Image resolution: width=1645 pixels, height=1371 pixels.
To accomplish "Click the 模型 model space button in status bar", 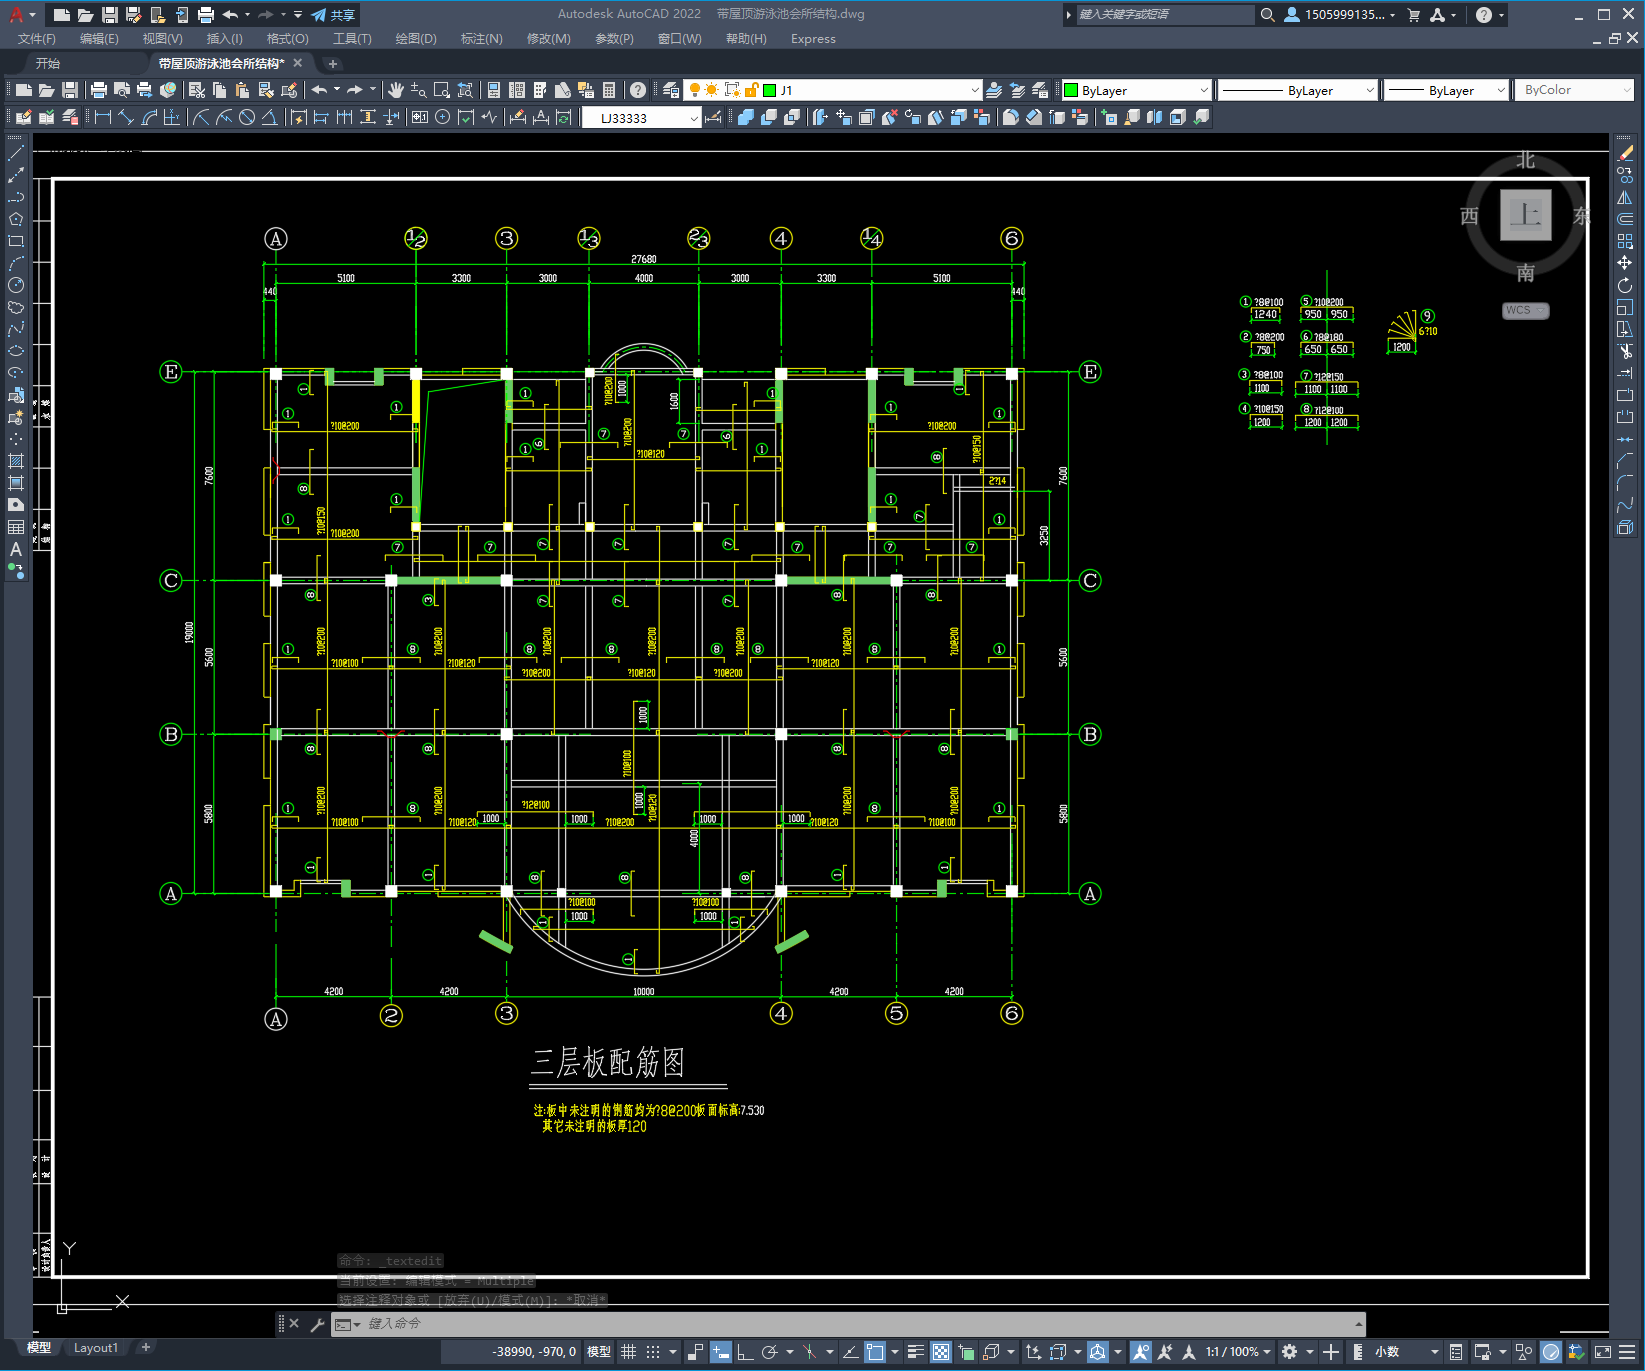I will (599, 1352).
